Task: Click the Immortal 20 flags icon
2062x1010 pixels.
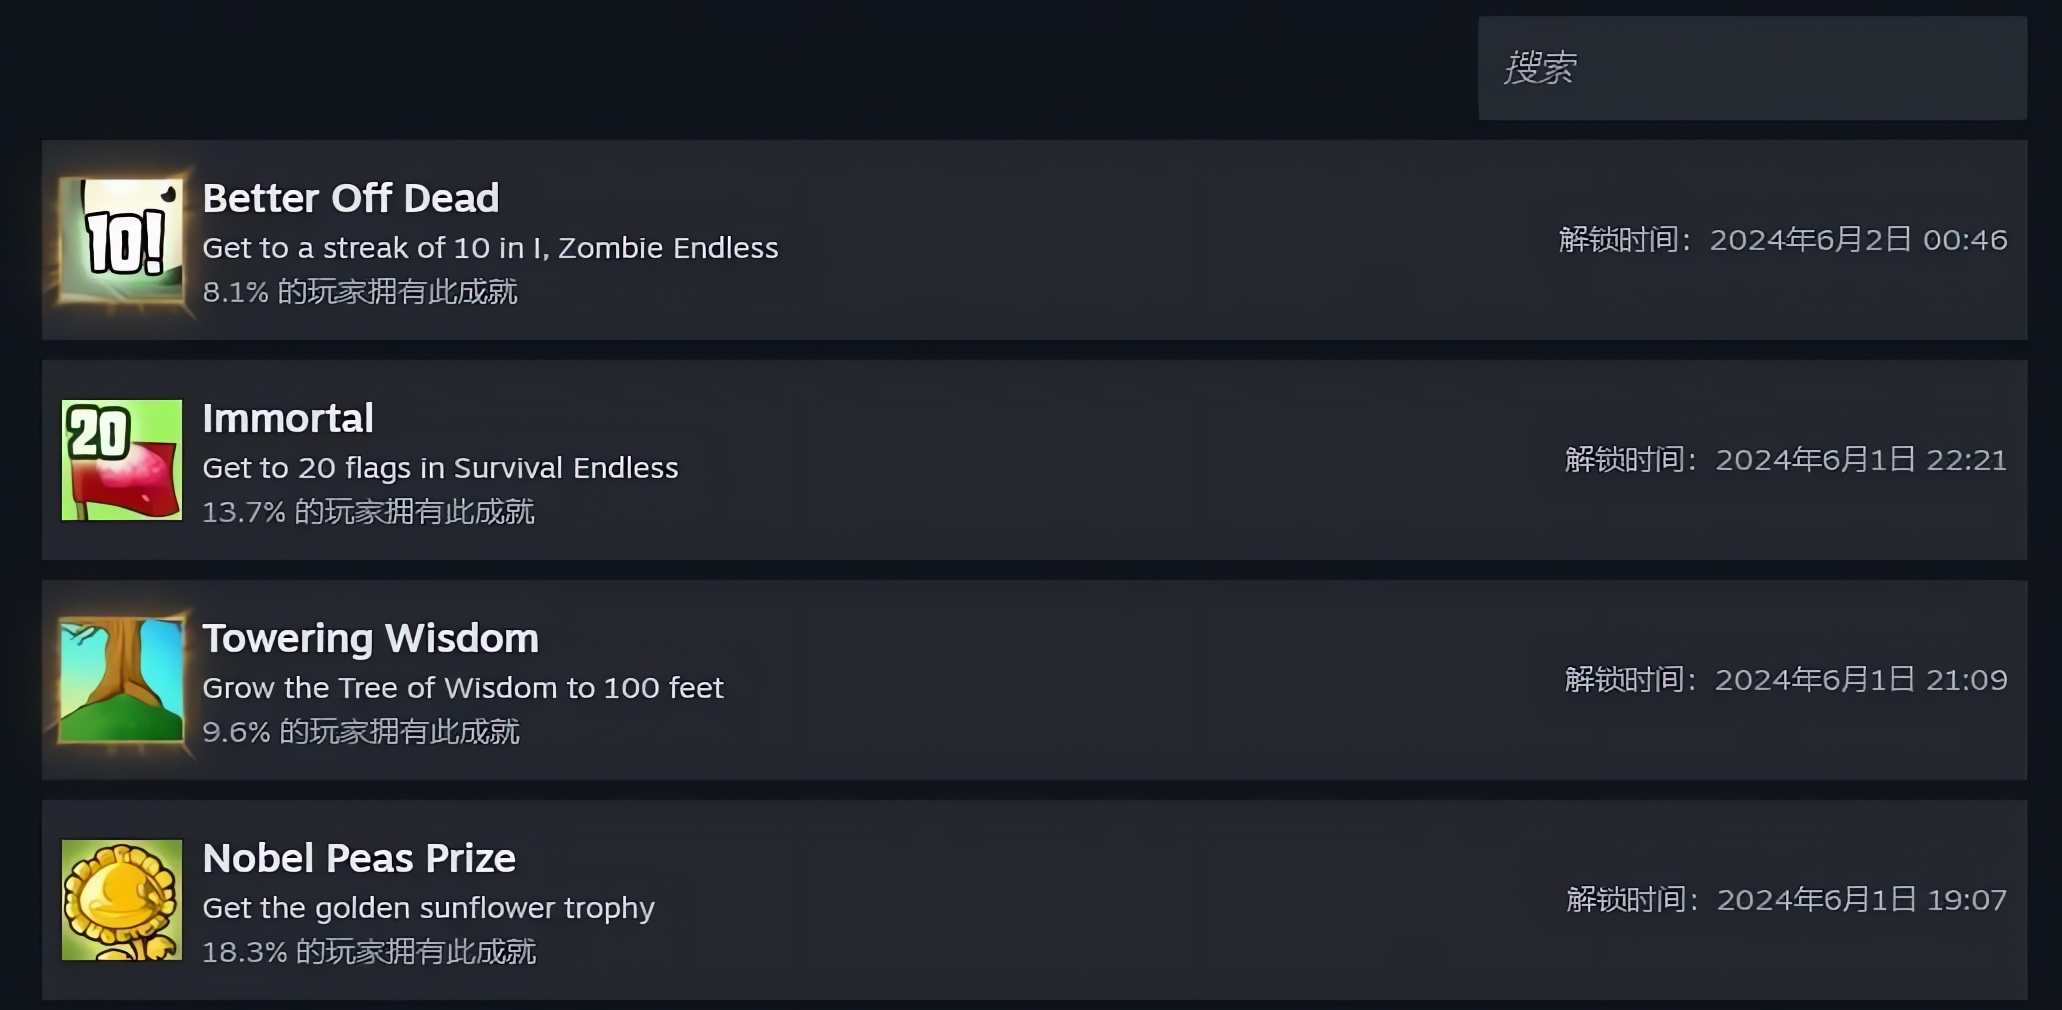Action: coord(122,460)
